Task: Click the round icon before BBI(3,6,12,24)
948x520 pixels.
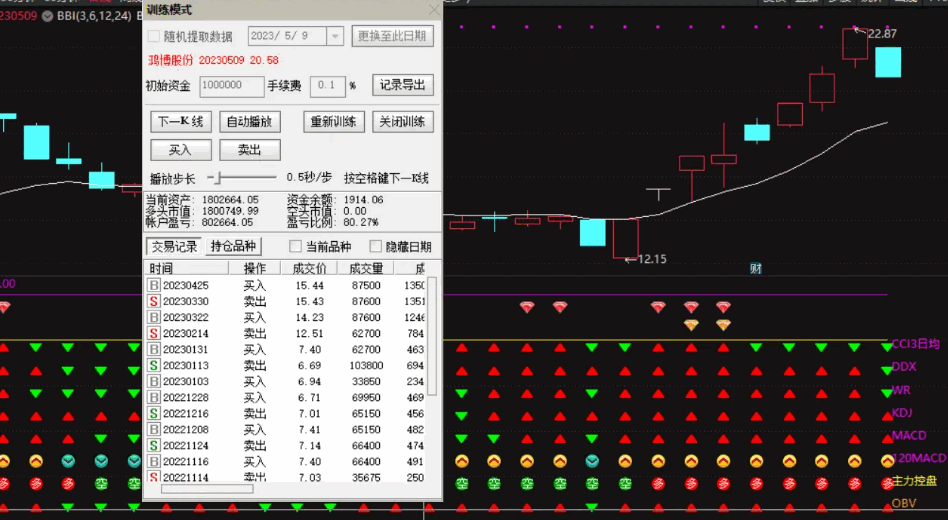Action: (47, 16)
